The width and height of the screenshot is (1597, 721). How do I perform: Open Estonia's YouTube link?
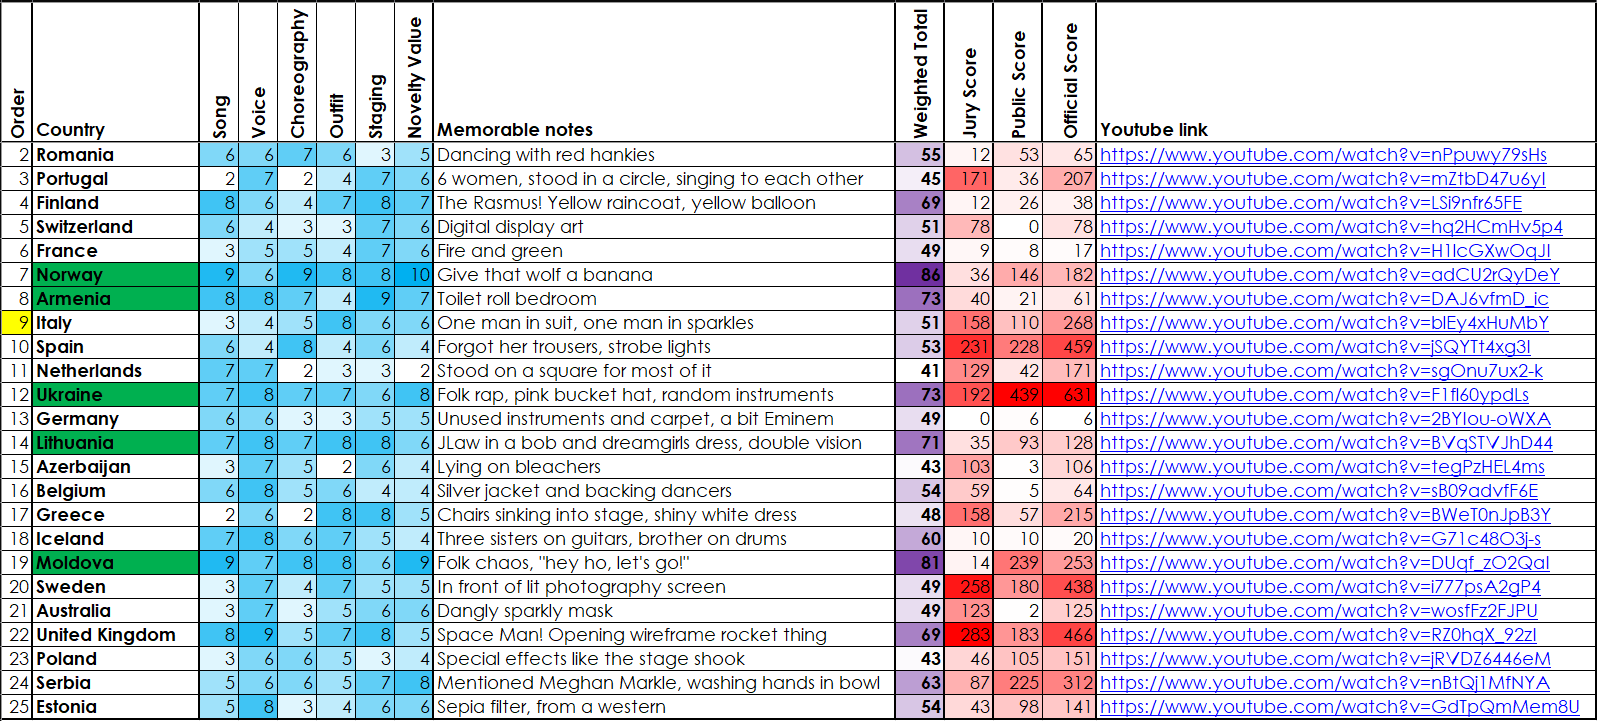[1339, 707]
